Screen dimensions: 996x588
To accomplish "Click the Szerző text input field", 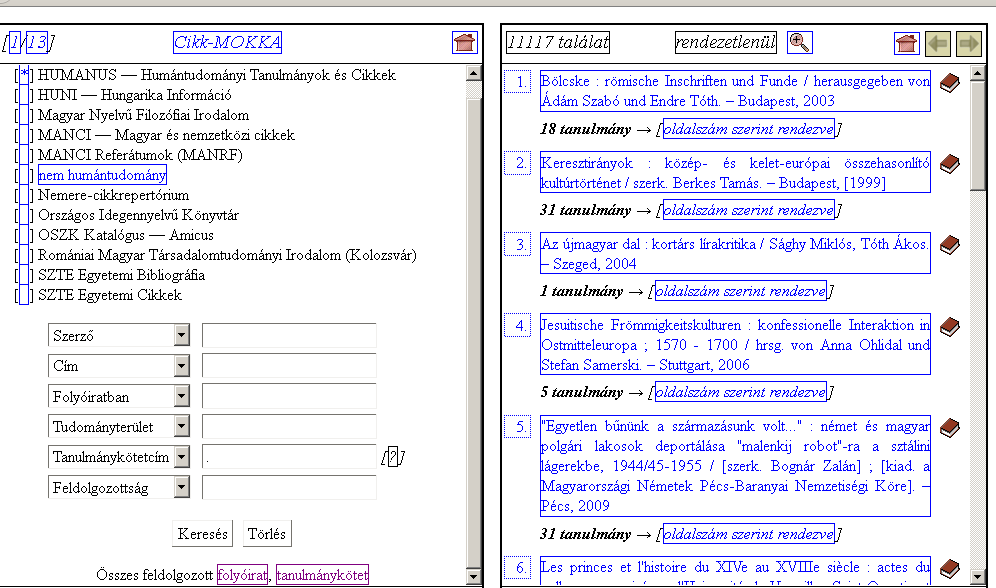I will click(289, 335).
